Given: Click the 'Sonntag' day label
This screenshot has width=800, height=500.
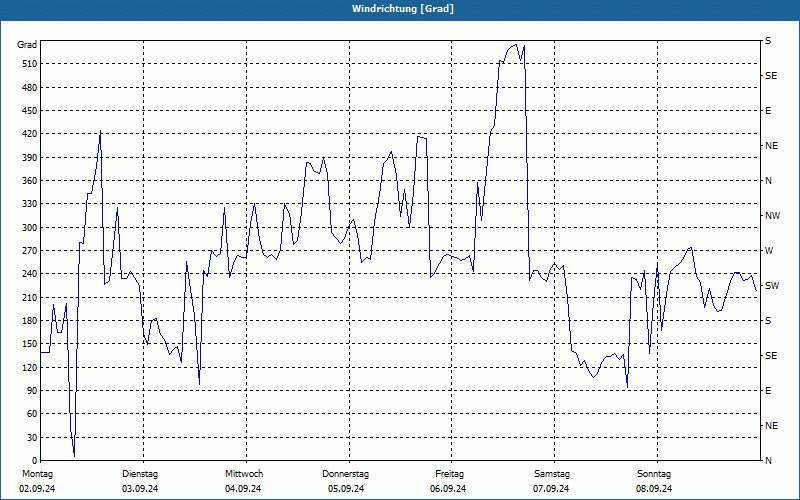Looking at the screenshot, I should 654,474.
